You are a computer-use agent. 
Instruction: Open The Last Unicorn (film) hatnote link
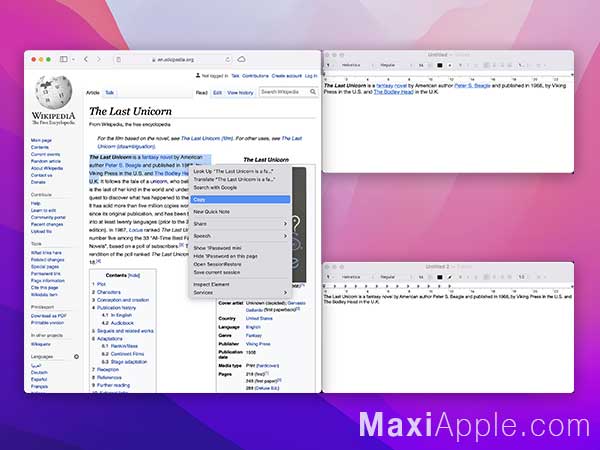(x=207, y=138)
